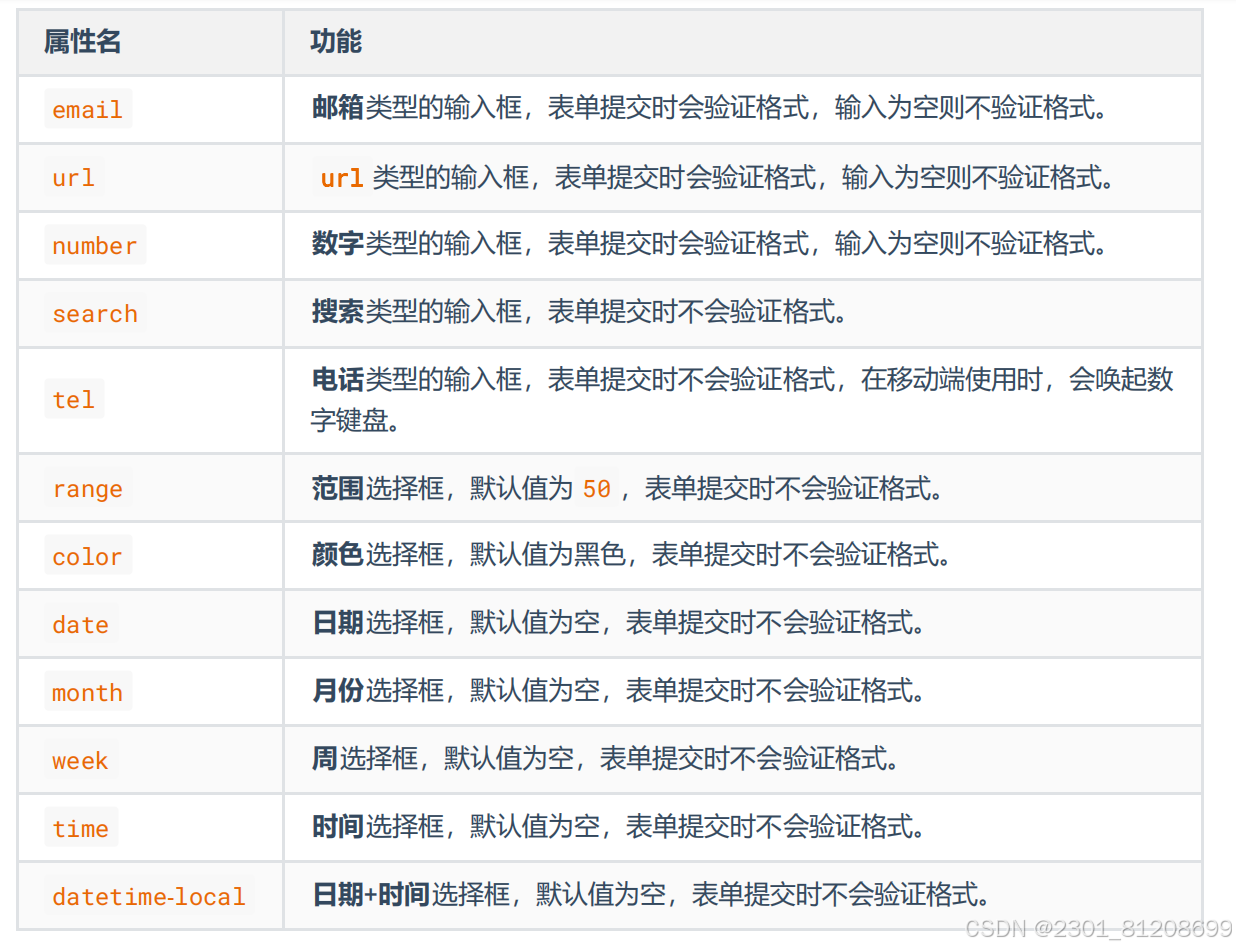Viewport: 1236px width, 948px height.
Task: Select the range attribute code cell
Action: 88,488
